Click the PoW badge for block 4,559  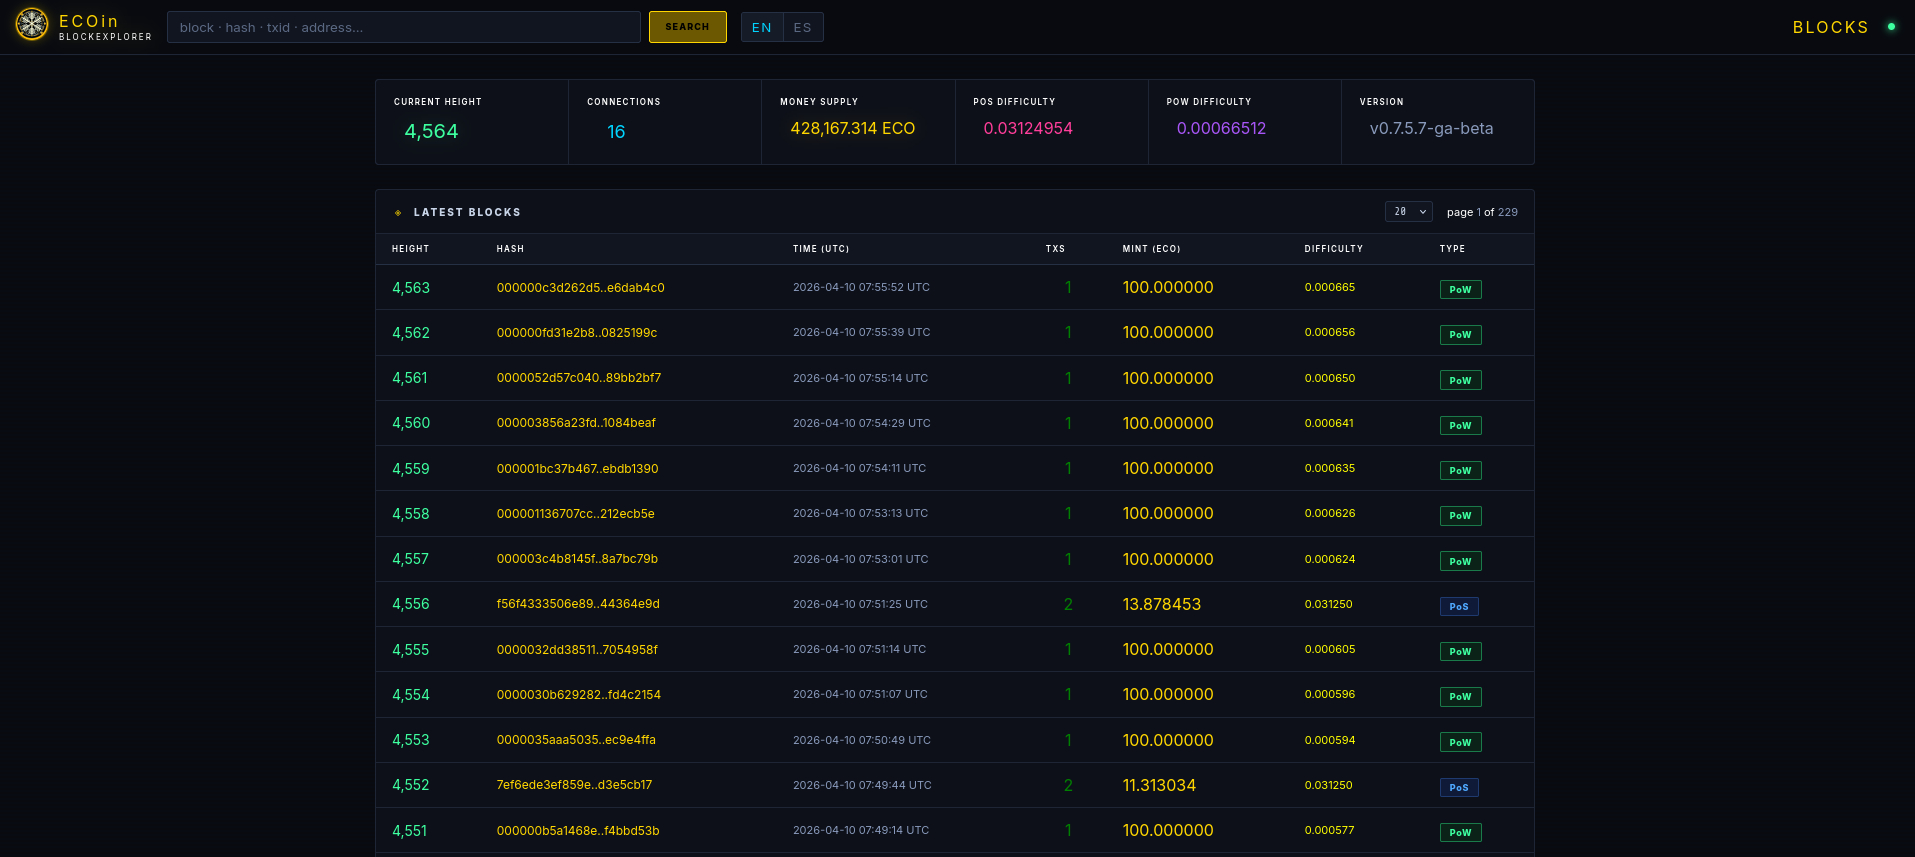tap(1460, 471)
